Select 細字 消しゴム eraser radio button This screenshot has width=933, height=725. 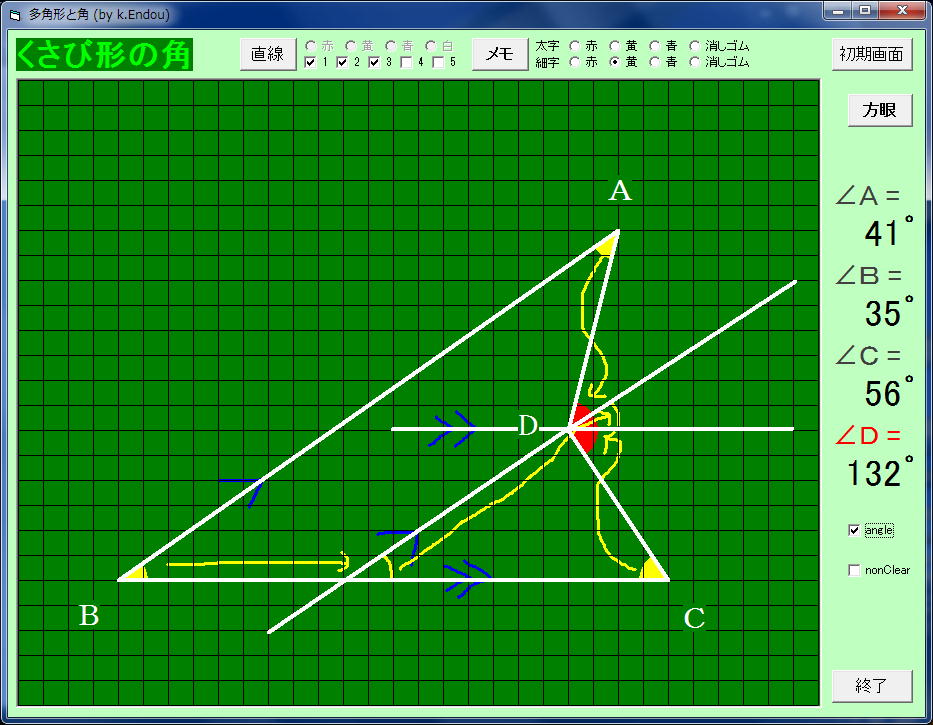pyautogui.click(x=694, y=62)
